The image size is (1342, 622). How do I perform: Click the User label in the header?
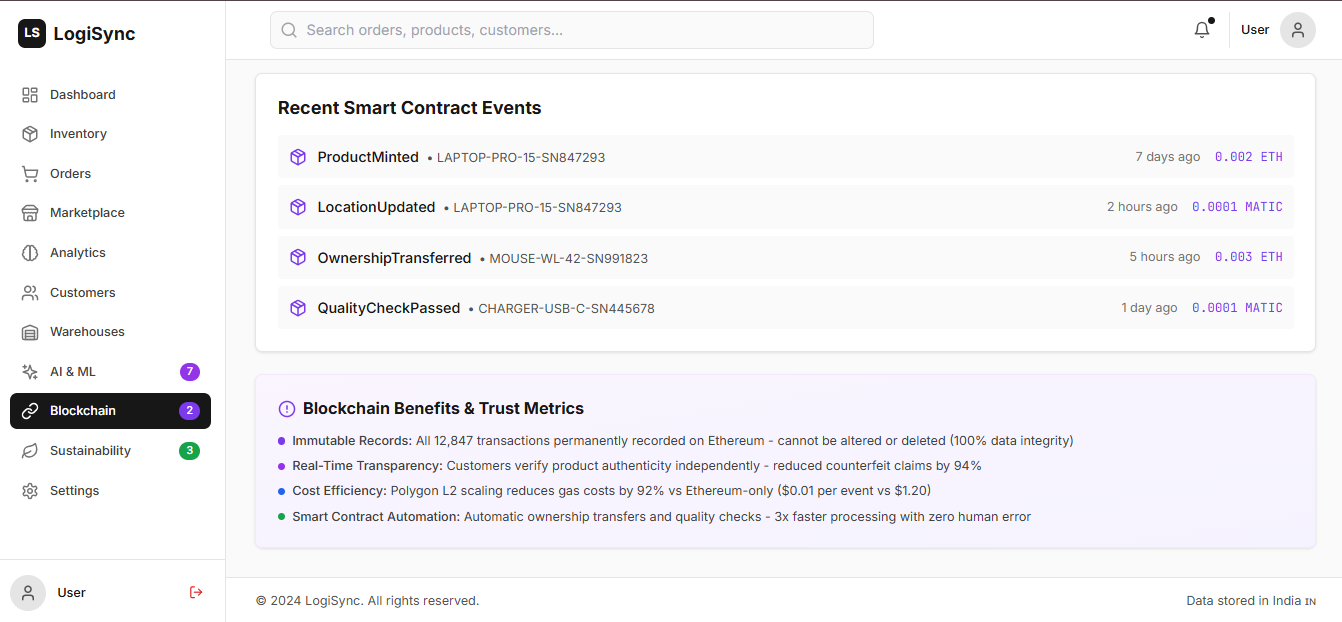[x=1255, y=30]
